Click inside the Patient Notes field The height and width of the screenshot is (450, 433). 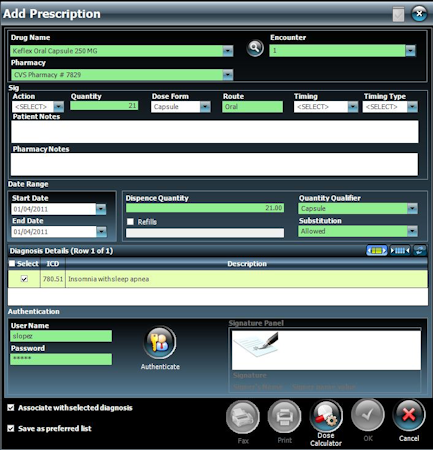[215, 132]
